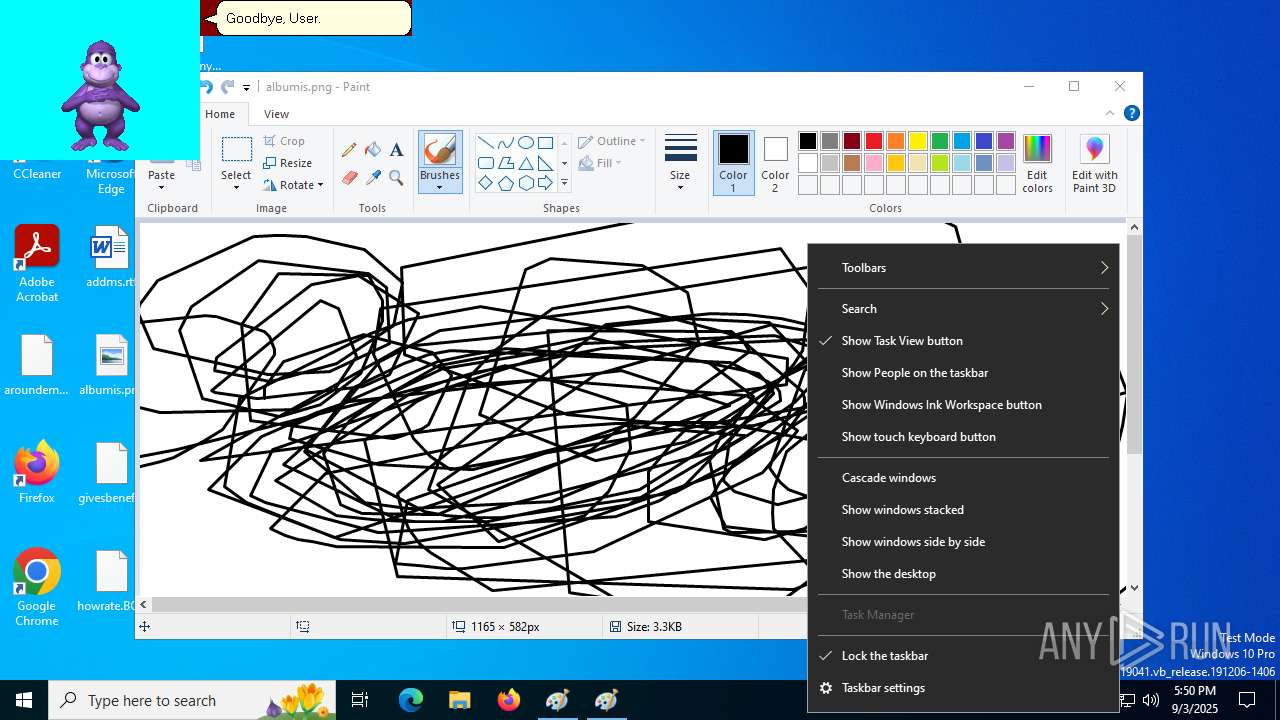Expand the Search submenu
1280x720 pixels.
point(963,309)
